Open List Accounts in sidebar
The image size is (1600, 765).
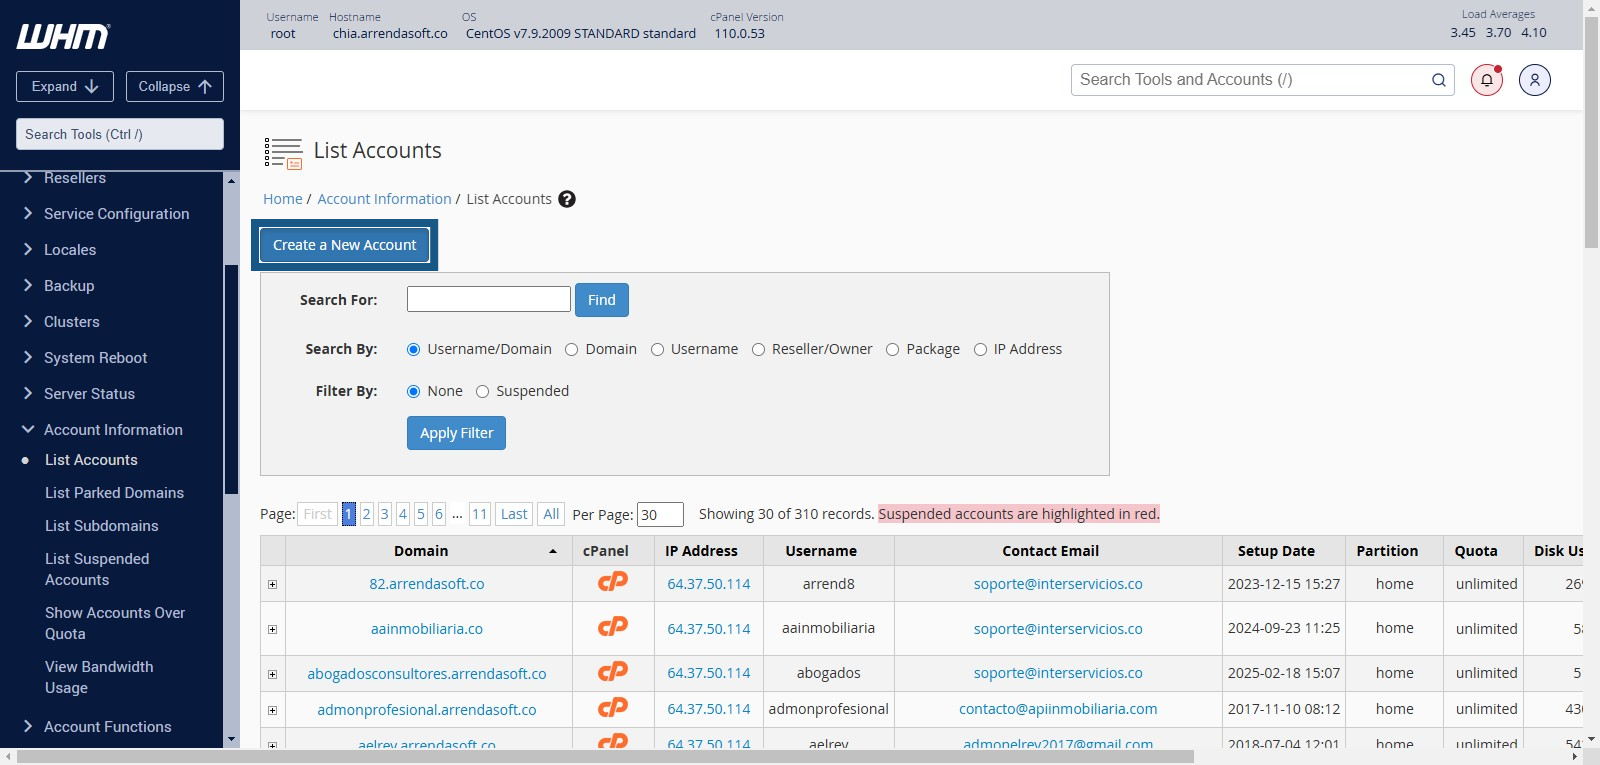point(91,460)
